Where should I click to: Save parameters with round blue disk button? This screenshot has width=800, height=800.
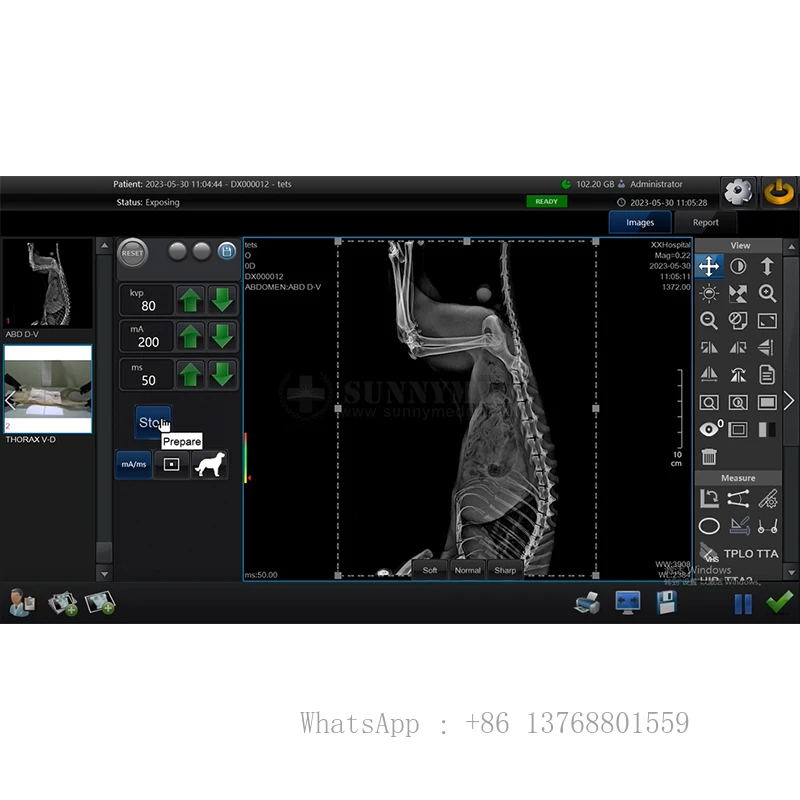coord(227,251)
